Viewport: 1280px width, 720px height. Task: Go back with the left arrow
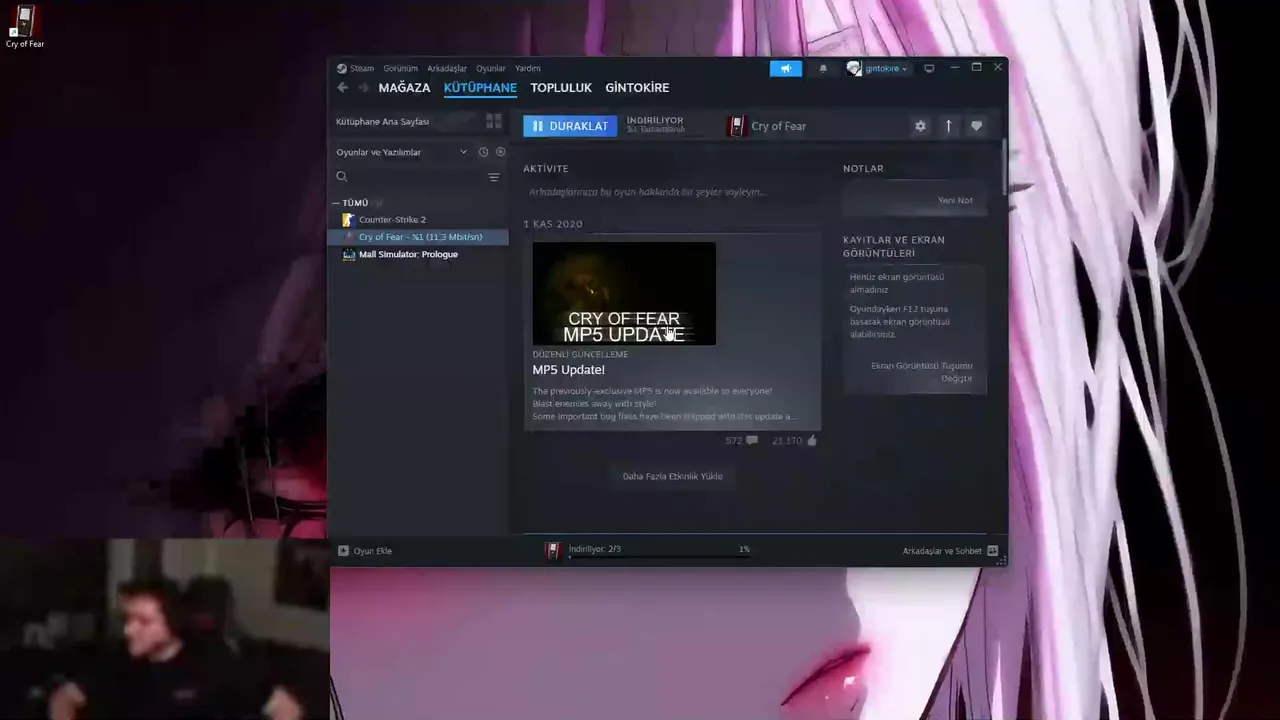[343, 88]
